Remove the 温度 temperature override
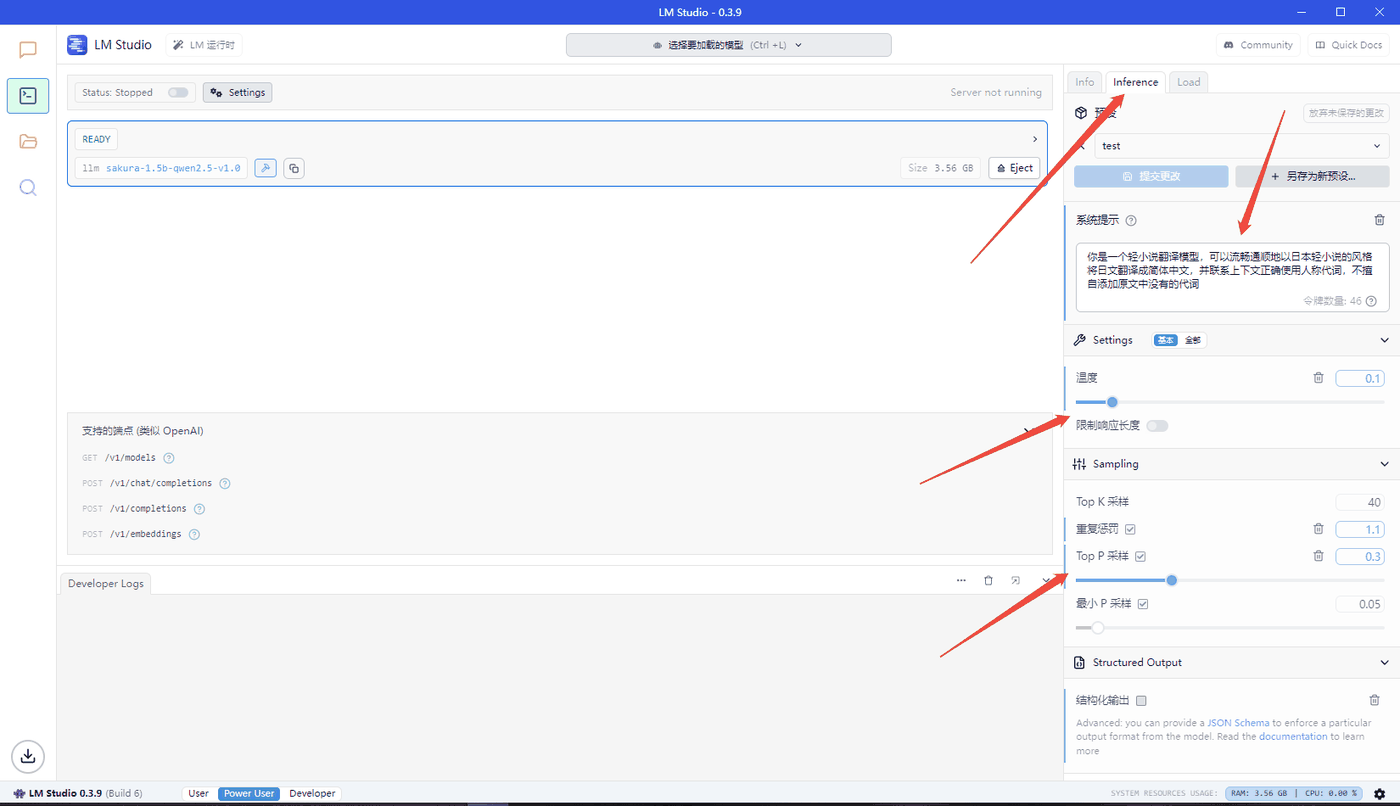Screen dimensions: 1400x806 (1318, 378)
